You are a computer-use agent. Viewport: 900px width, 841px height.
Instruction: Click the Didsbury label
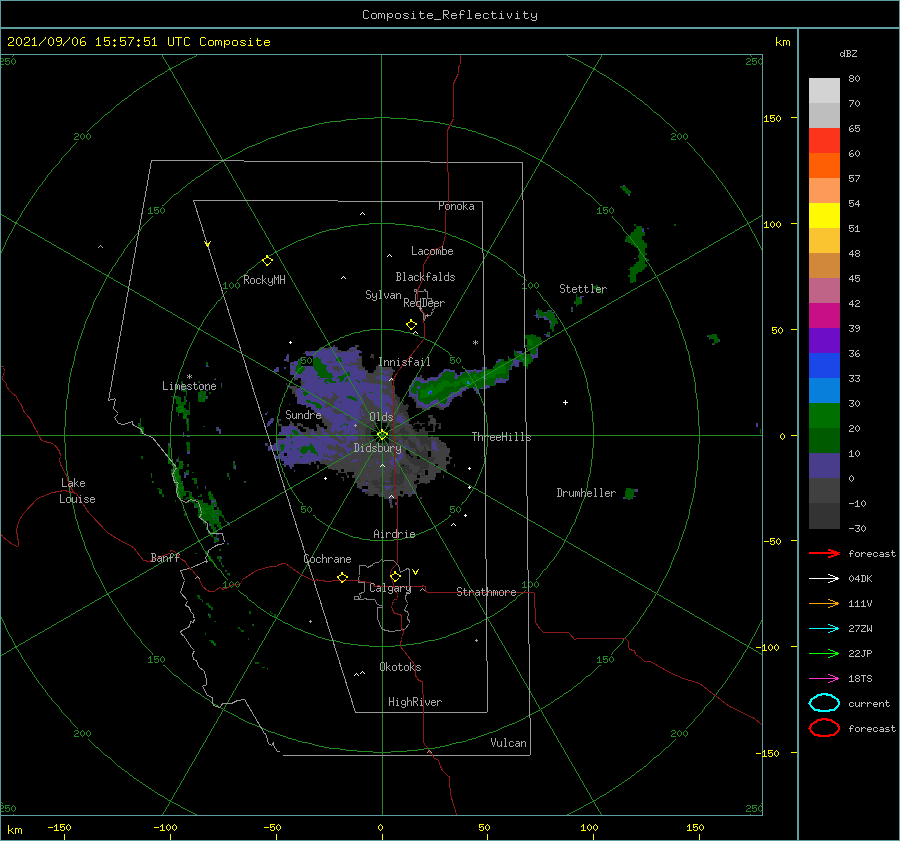(378, 448)
